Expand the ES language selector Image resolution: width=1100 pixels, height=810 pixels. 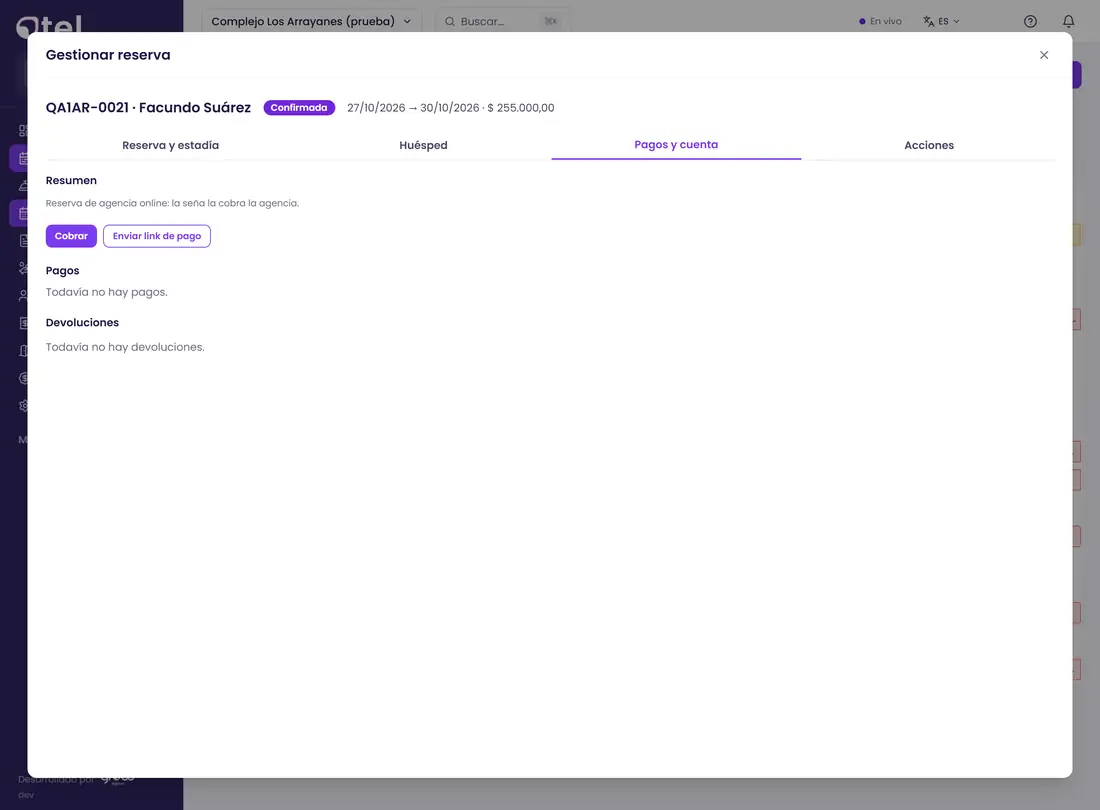(x=941, y=21)
